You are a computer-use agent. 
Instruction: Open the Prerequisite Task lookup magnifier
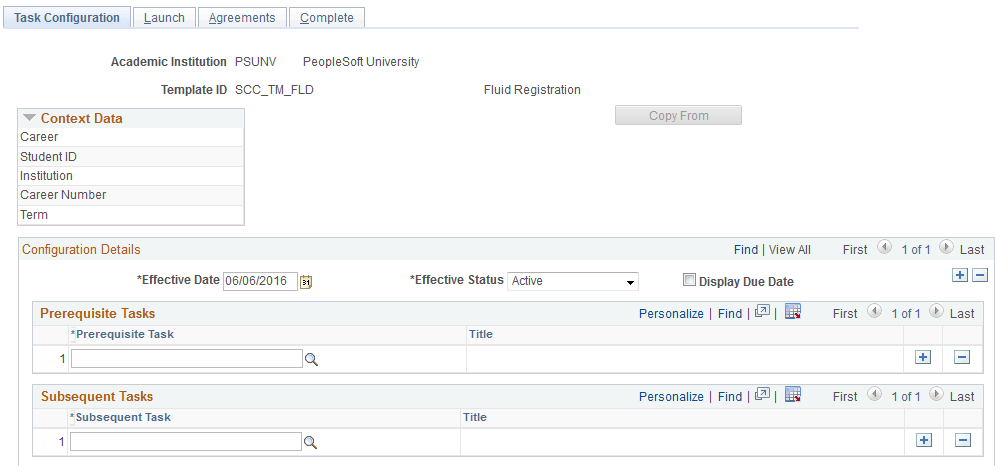[x=312, y=359]
